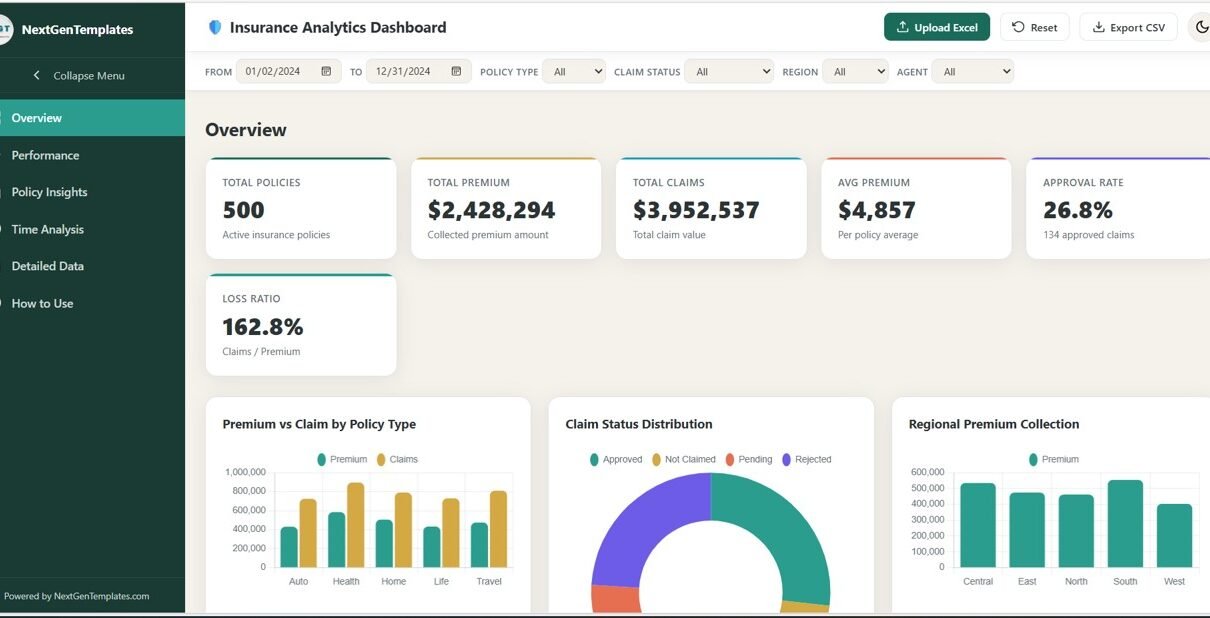Expand the Agent filter dropdown
The height and width of the screenshot is (618, 1210).
point(972,72)
